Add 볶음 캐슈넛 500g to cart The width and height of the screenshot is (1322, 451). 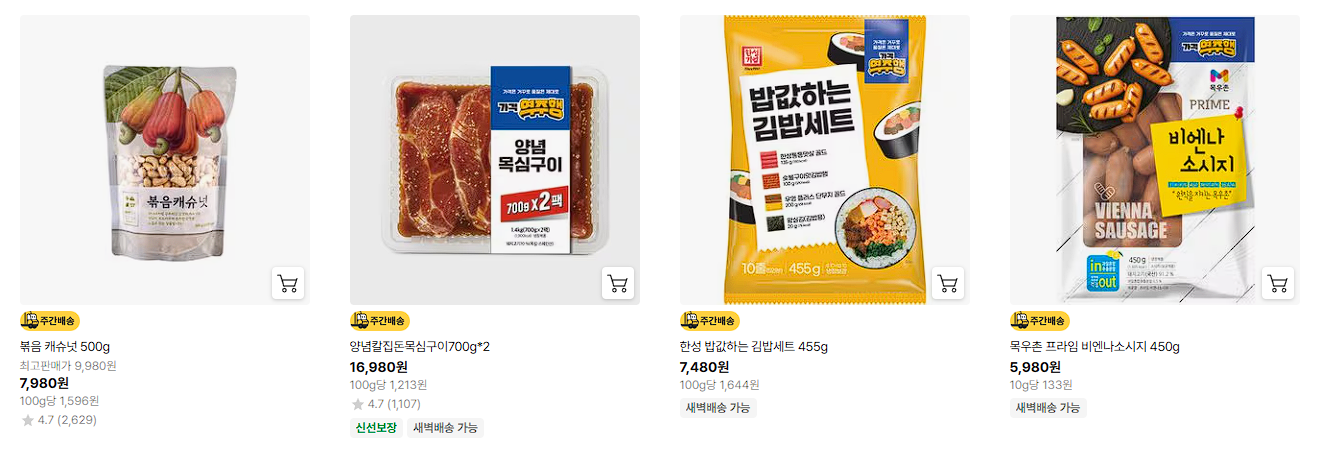coord(288,283)
